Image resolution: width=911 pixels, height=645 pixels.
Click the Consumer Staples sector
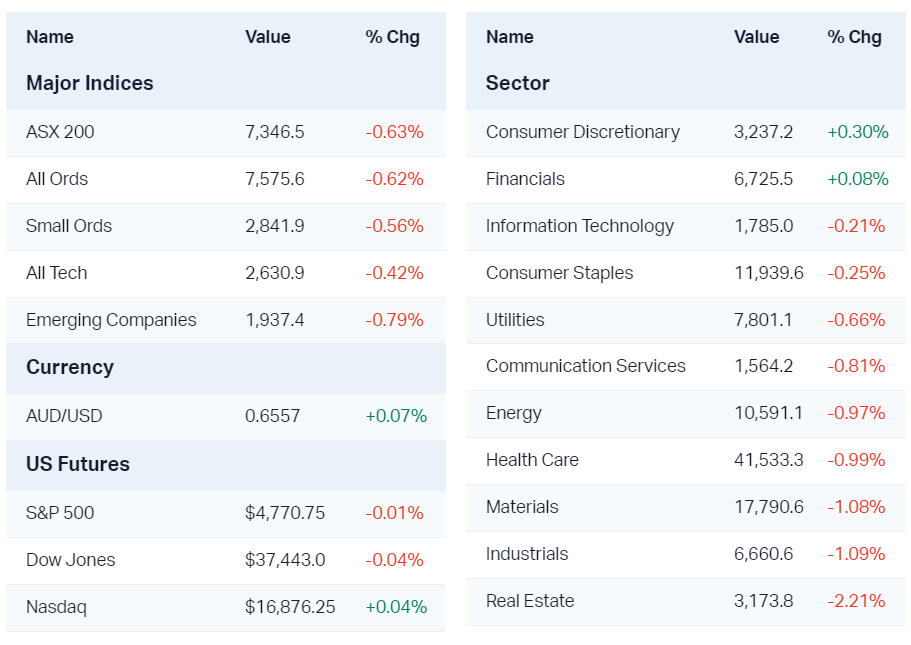[559, 273]
